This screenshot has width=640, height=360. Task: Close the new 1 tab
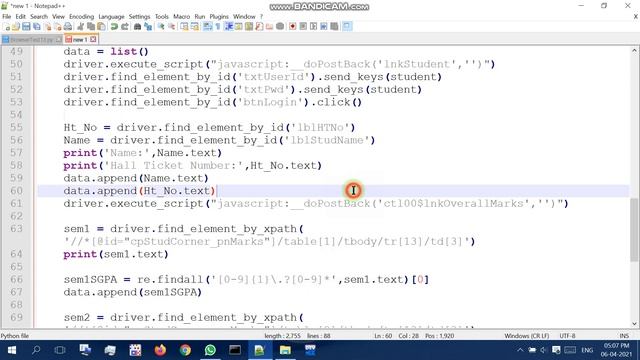pos(93,39)
